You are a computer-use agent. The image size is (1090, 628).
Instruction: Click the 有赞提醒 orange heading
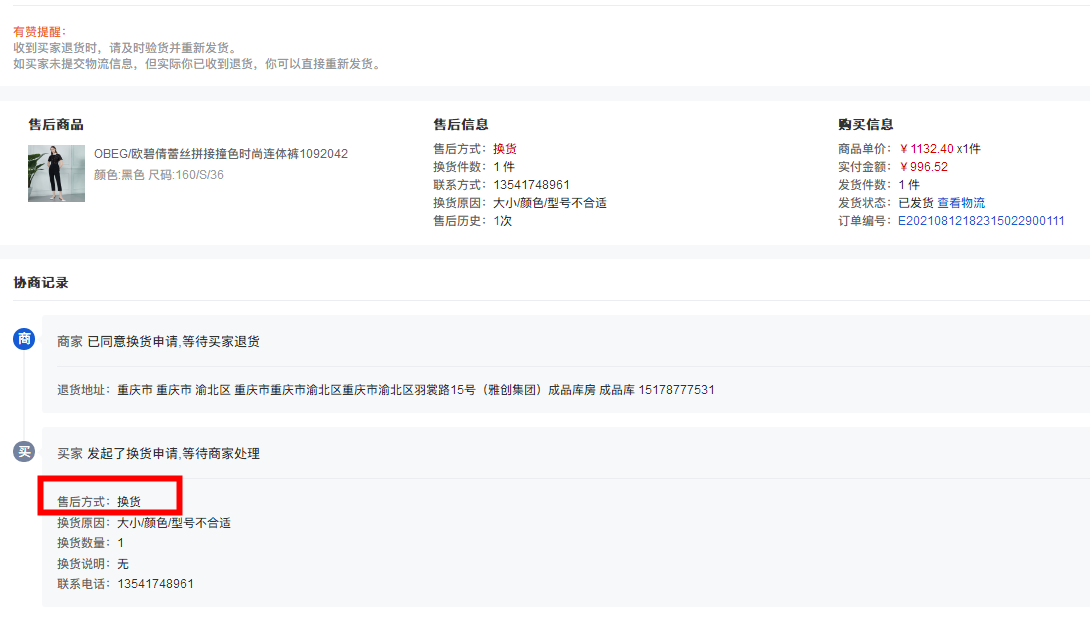[38, 32]
